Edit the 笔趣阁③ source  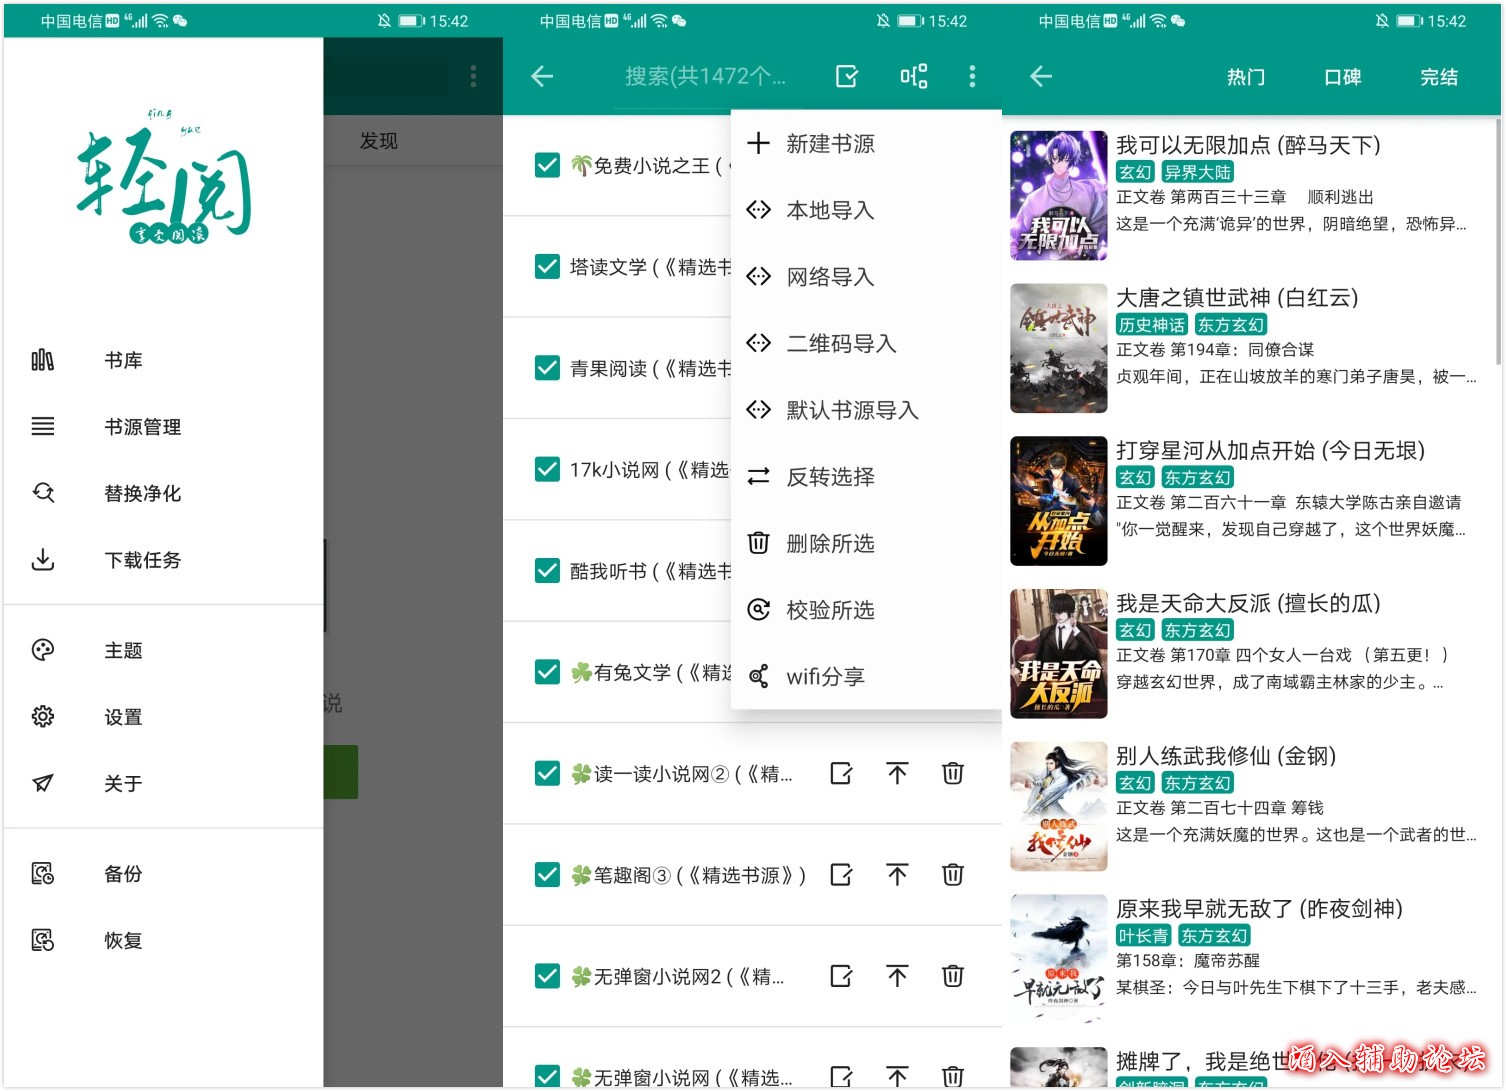pos(842,875)
